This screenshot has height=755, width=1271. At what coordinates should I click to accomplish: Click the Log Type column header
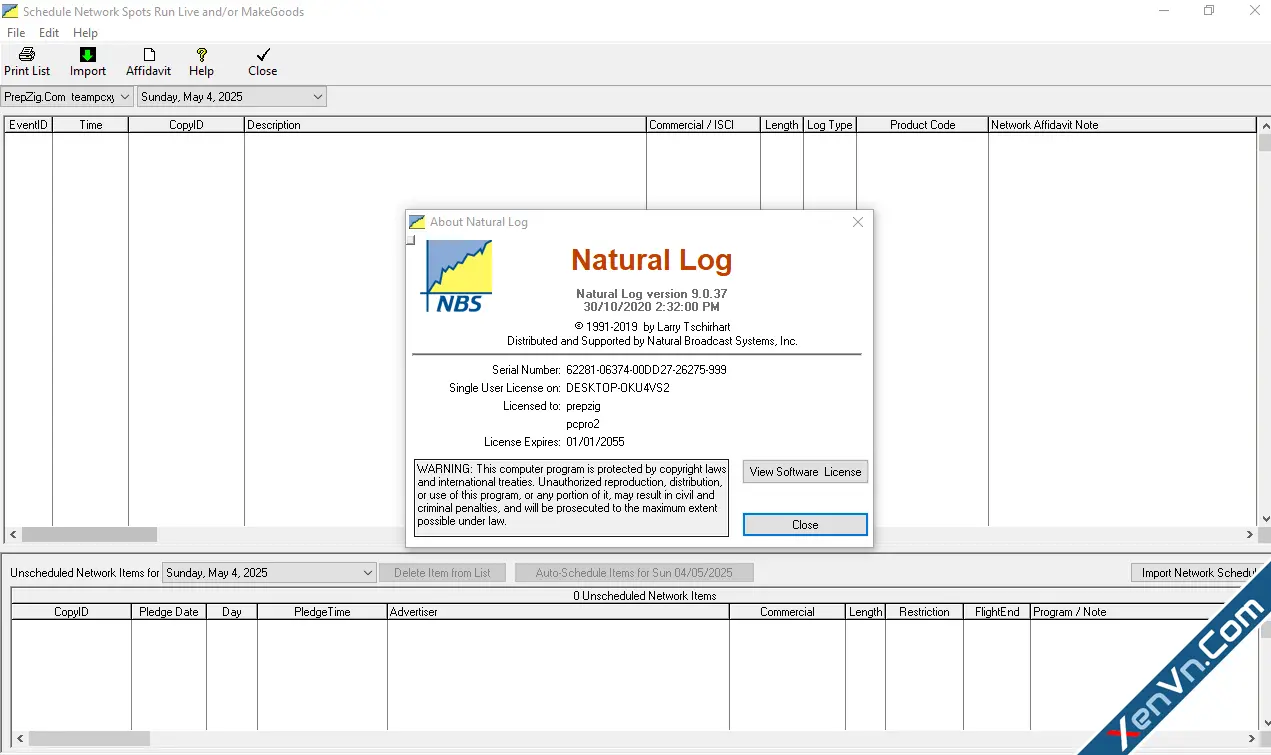[830, 125]
